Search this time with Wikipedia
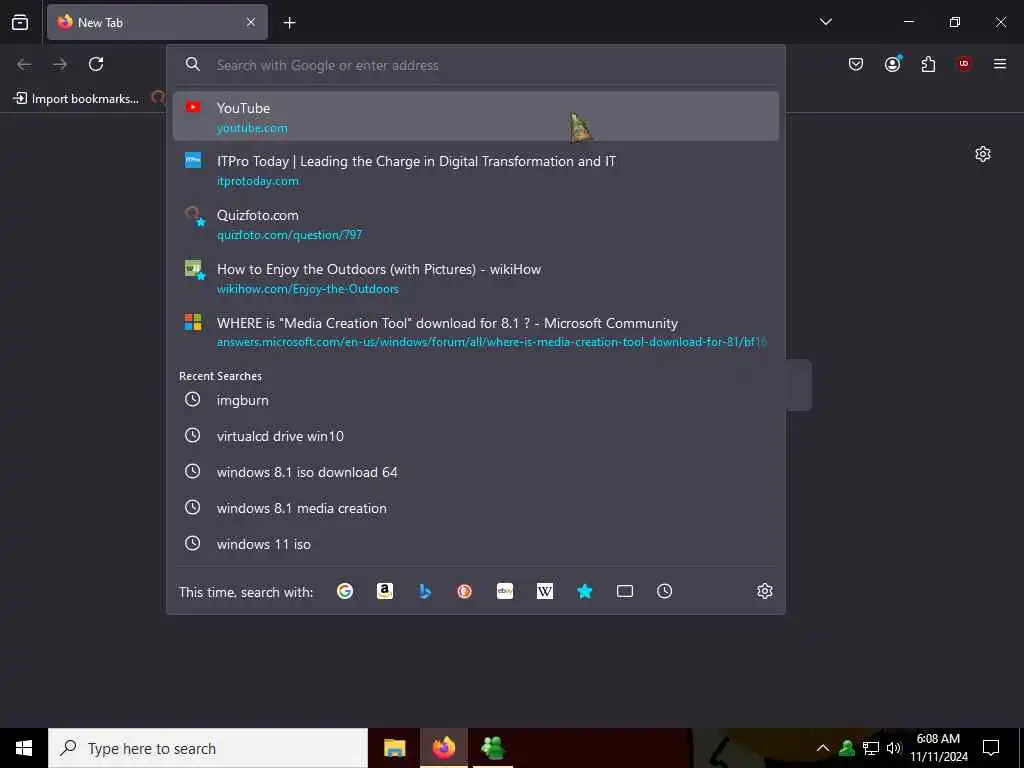The width and height of the screenshot is (1024, 768). click(x=545, y=591)
